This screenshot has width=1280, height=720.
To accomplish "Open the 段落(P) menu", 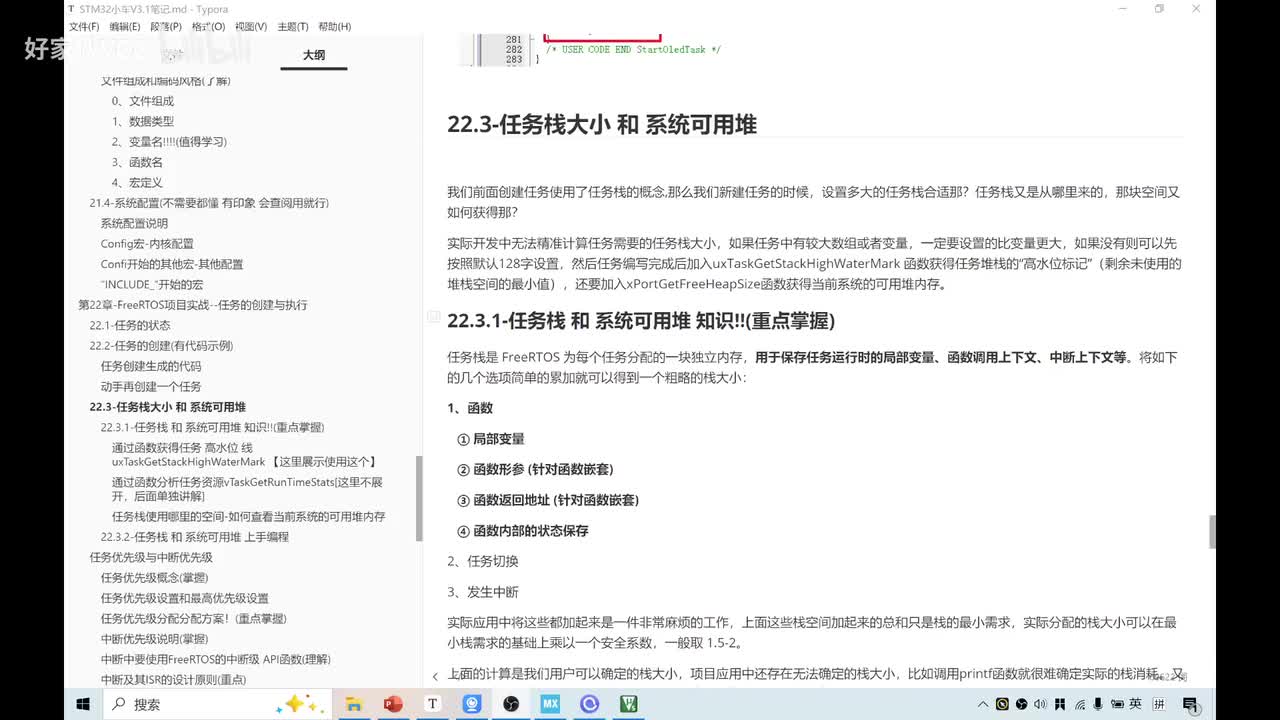I will click(x=166, y=27).
